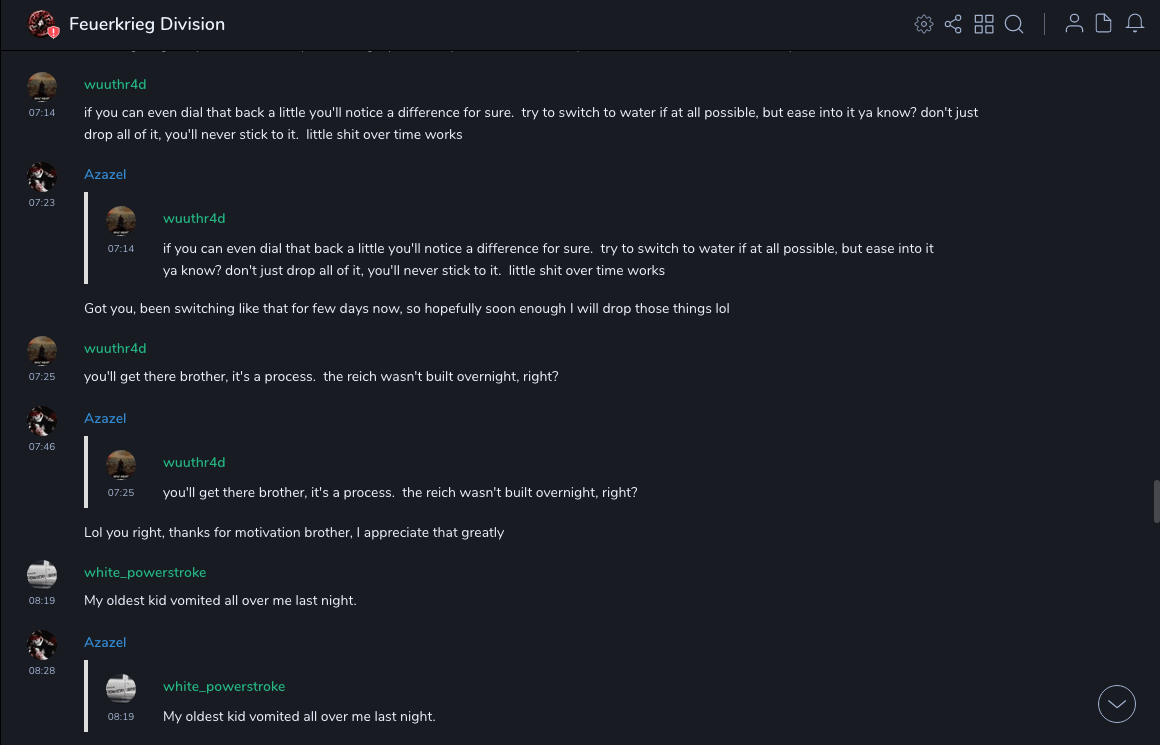Viewport: 1160px width, 745px height.
Task: Click Azazel's username on the 07:23 message
Action: [105, 175]
